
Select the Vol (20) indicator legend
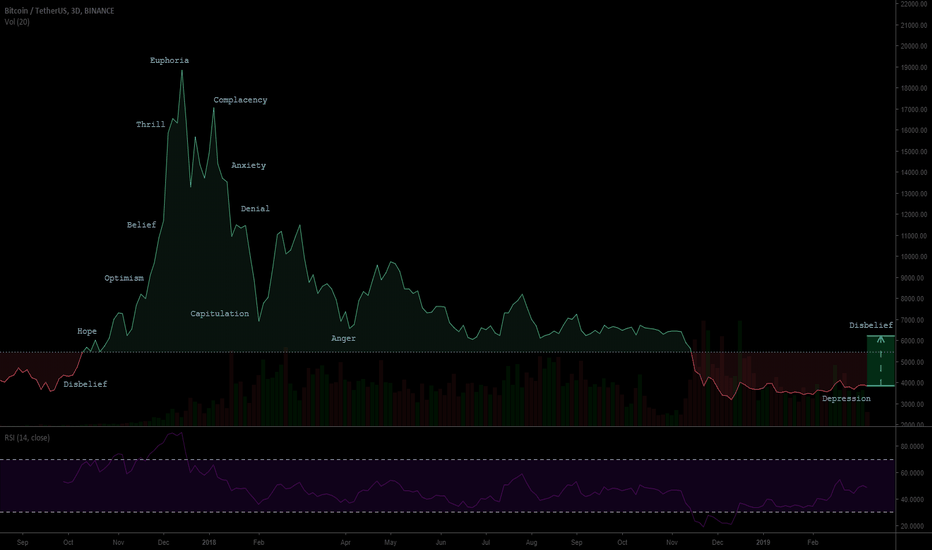click(17, 22)
